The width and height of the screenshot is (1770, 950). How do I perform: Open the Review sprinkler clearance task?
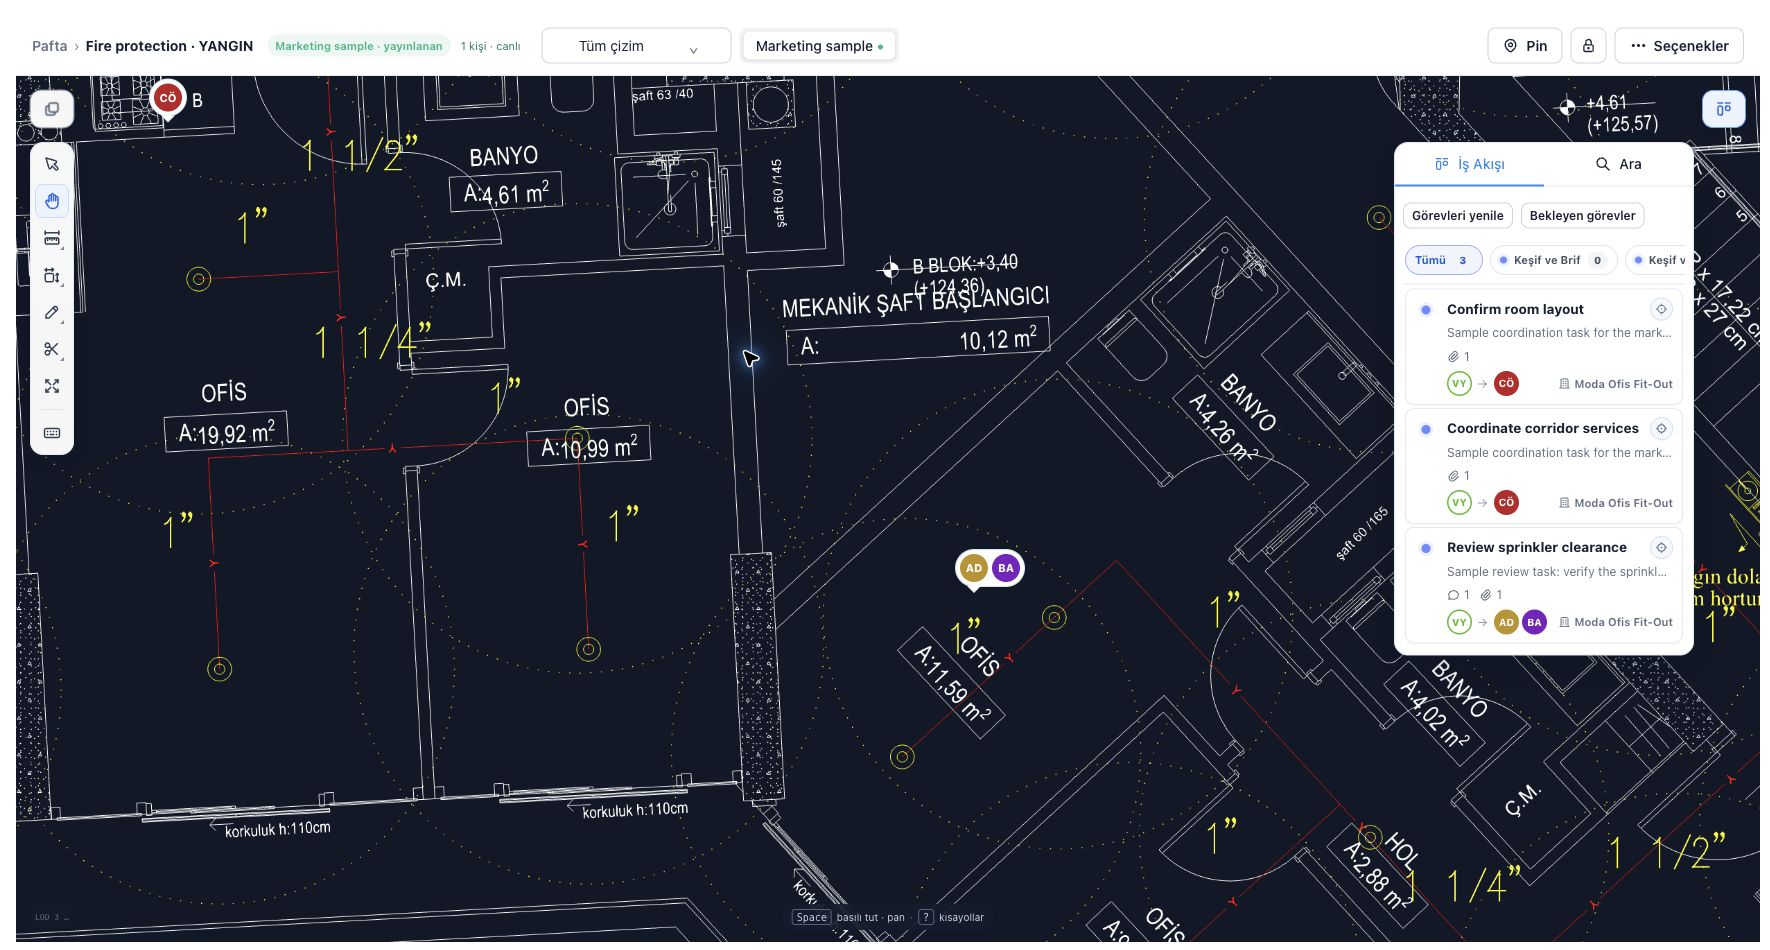[1543, 584]
